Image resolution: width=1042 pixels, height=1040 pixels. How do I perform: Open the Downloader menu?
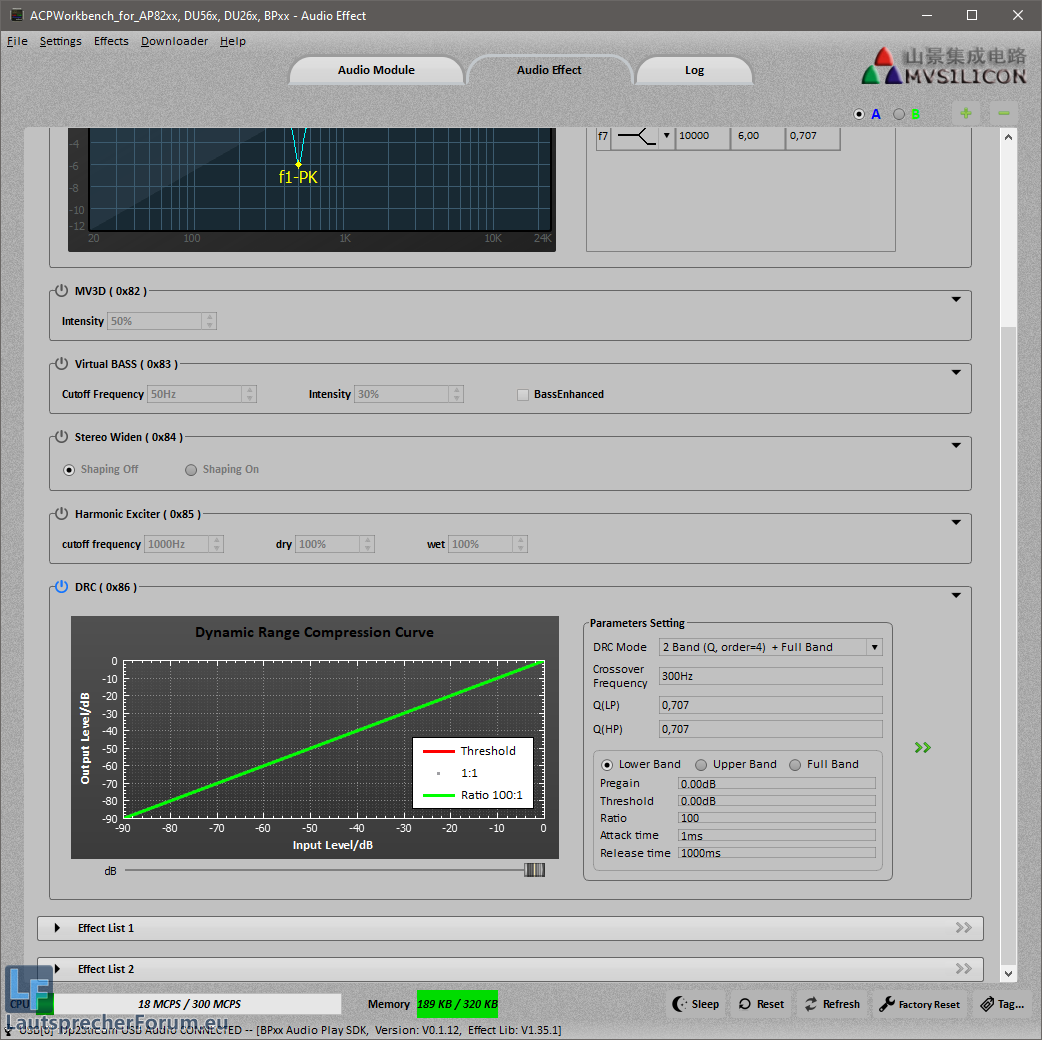[174, 41]
